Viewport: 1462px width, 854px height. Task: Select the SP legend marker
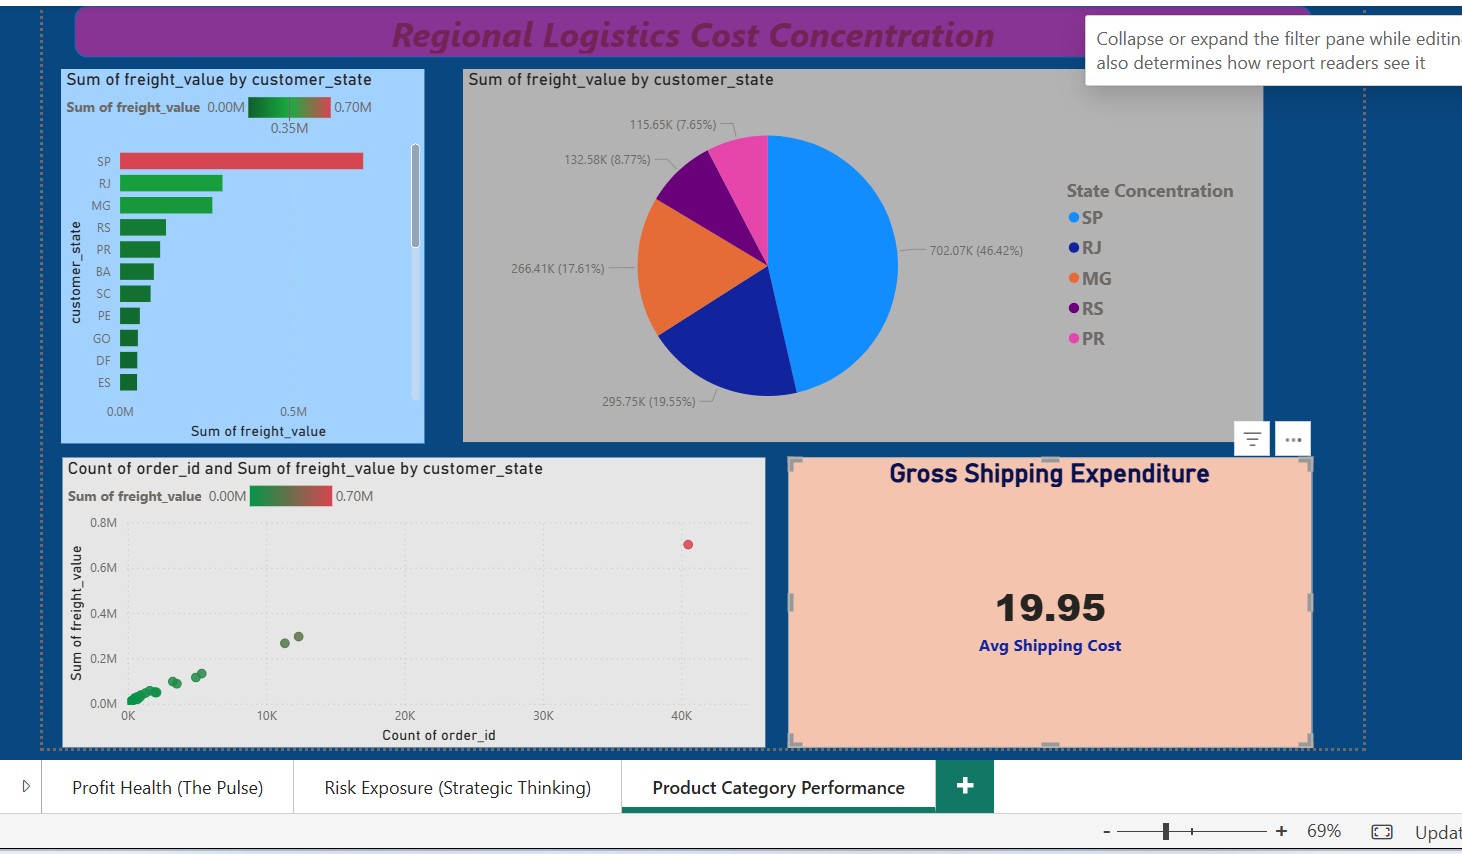(x=1074, y=218)
